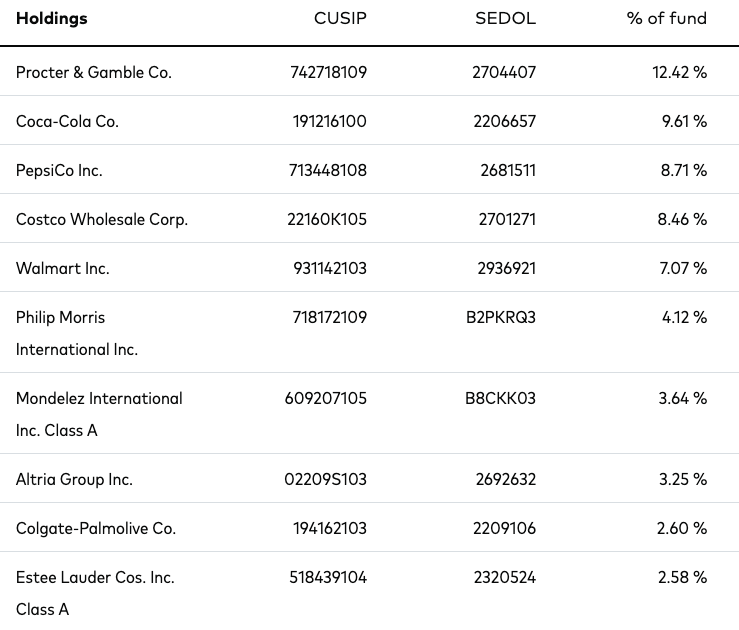
Task: Click the 2.58 % fund percentage
Action: pos(682,577)
